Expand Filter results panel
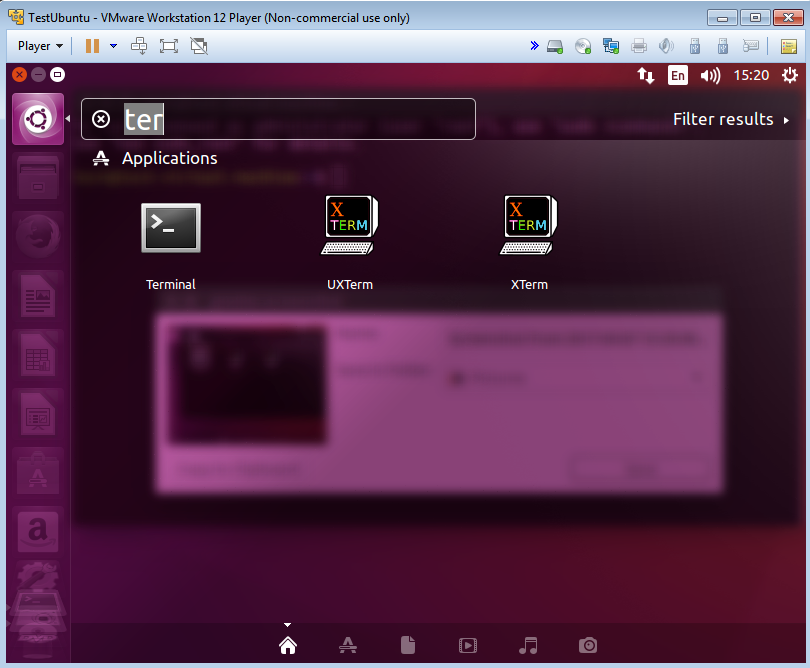Screen dimensions: 810x668 (731, 119)
